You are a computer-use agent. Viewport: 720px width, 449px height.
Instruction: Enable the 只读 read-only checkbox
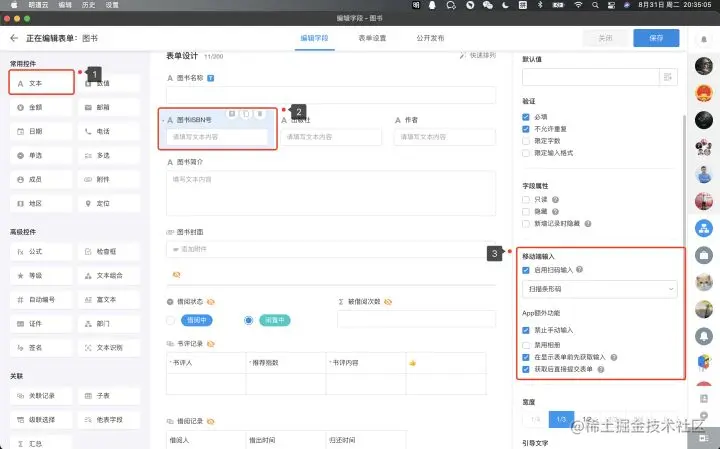point(526,200)
